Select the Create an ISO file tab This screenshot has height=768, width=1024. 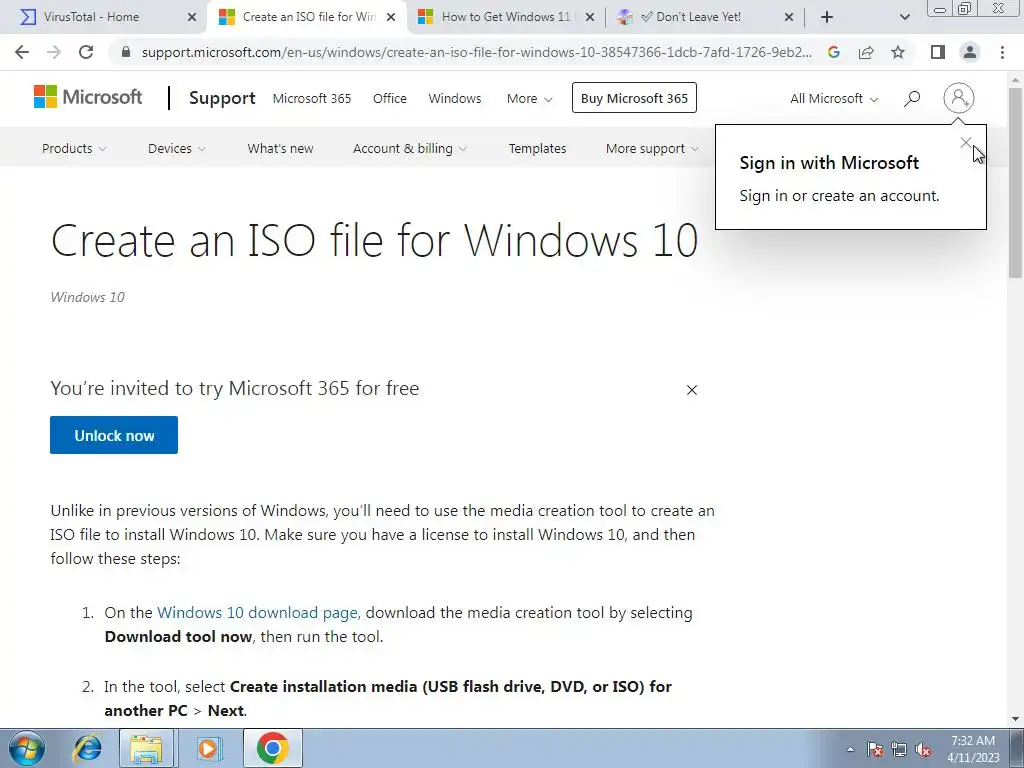pyautogui.click(x=307, y=18)
